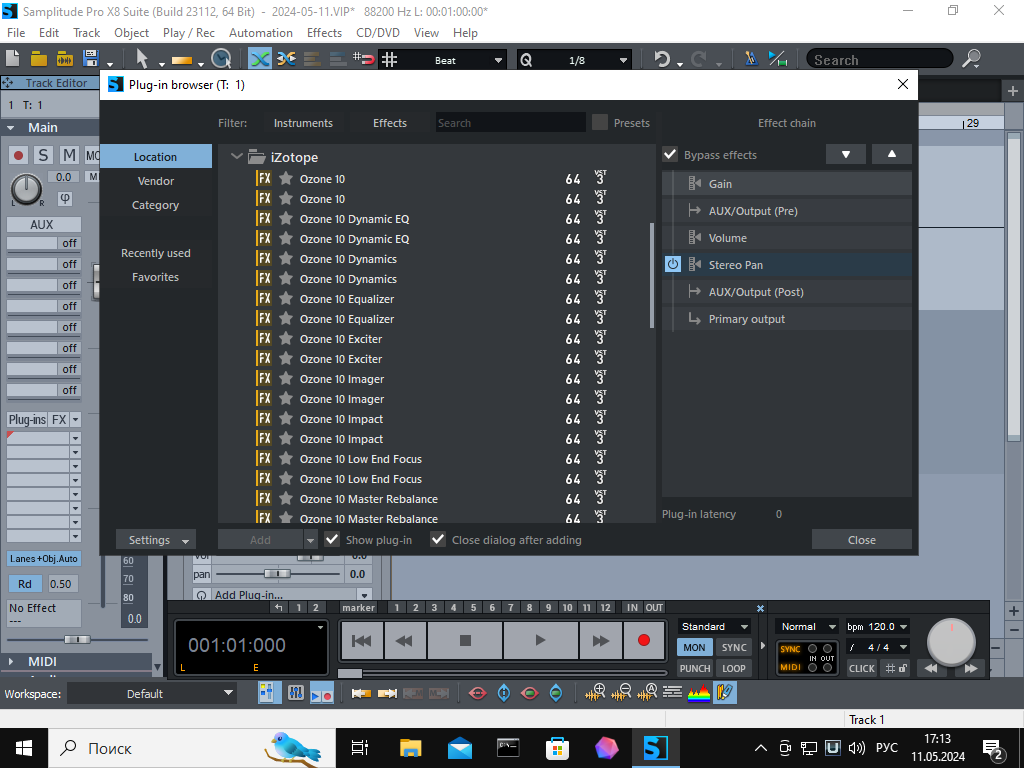Image resolution: width=1024 pixels, height=768 pixels.
Task: Toggle Close dialog after adding checkbox
Action: click(x=438, y=539)
